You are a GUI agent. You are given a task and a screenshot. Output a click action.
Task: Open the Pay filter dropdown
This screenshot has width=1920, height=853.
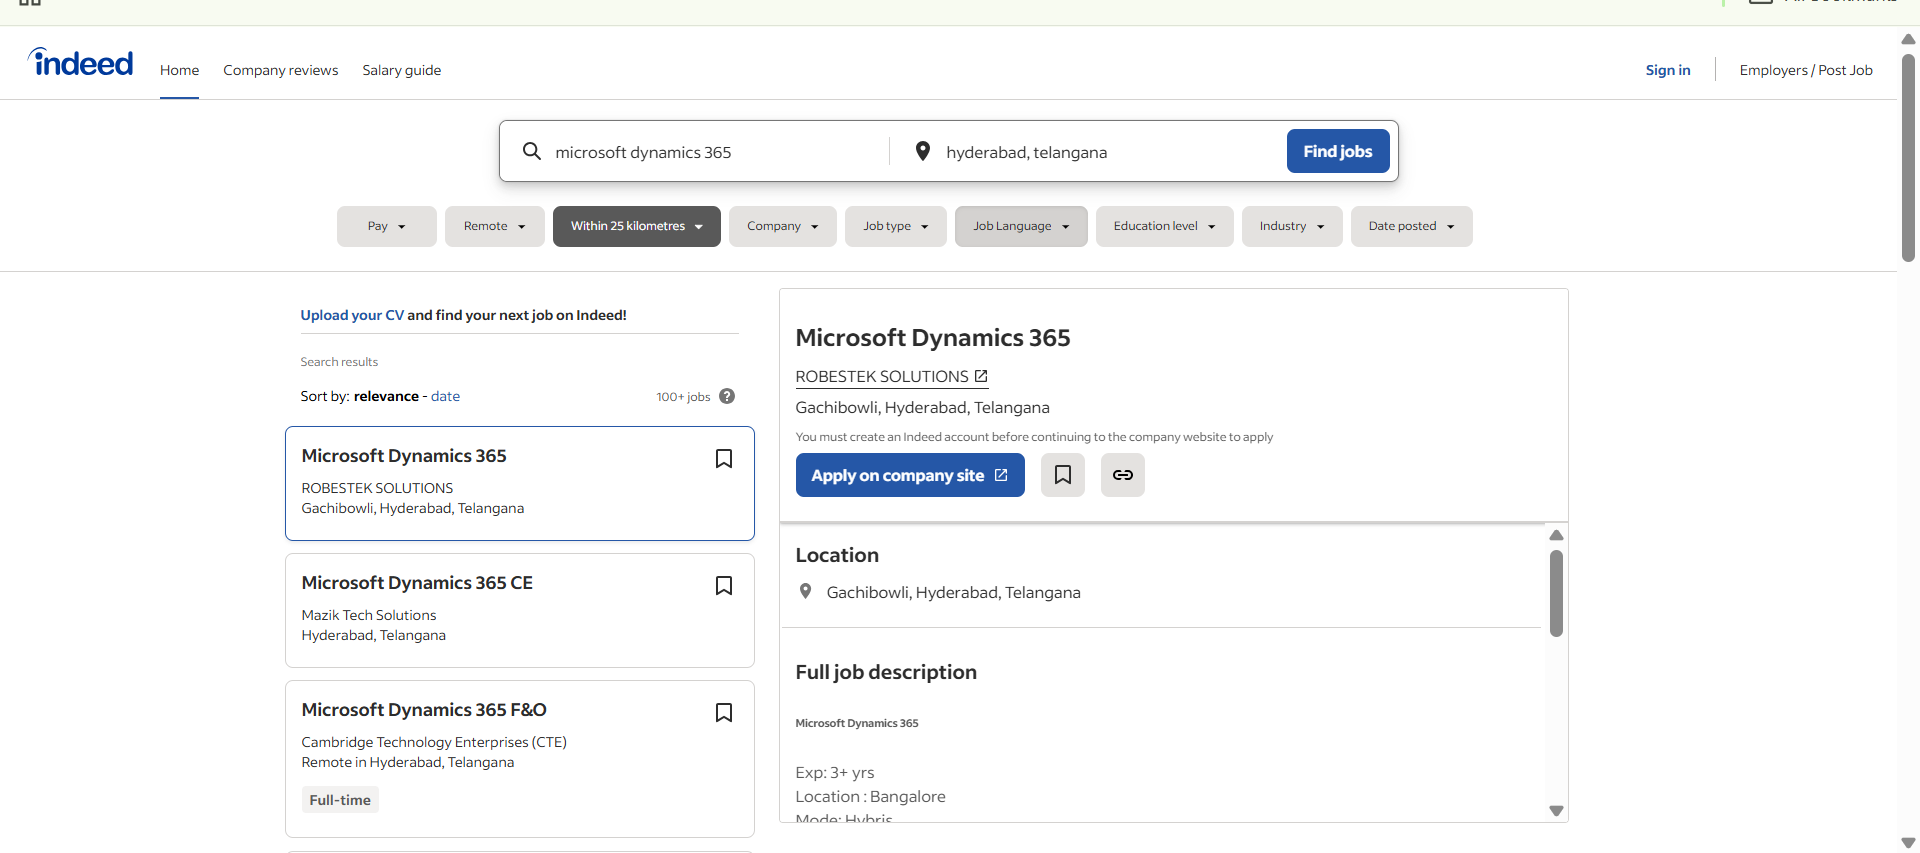[x=387, y=226]
